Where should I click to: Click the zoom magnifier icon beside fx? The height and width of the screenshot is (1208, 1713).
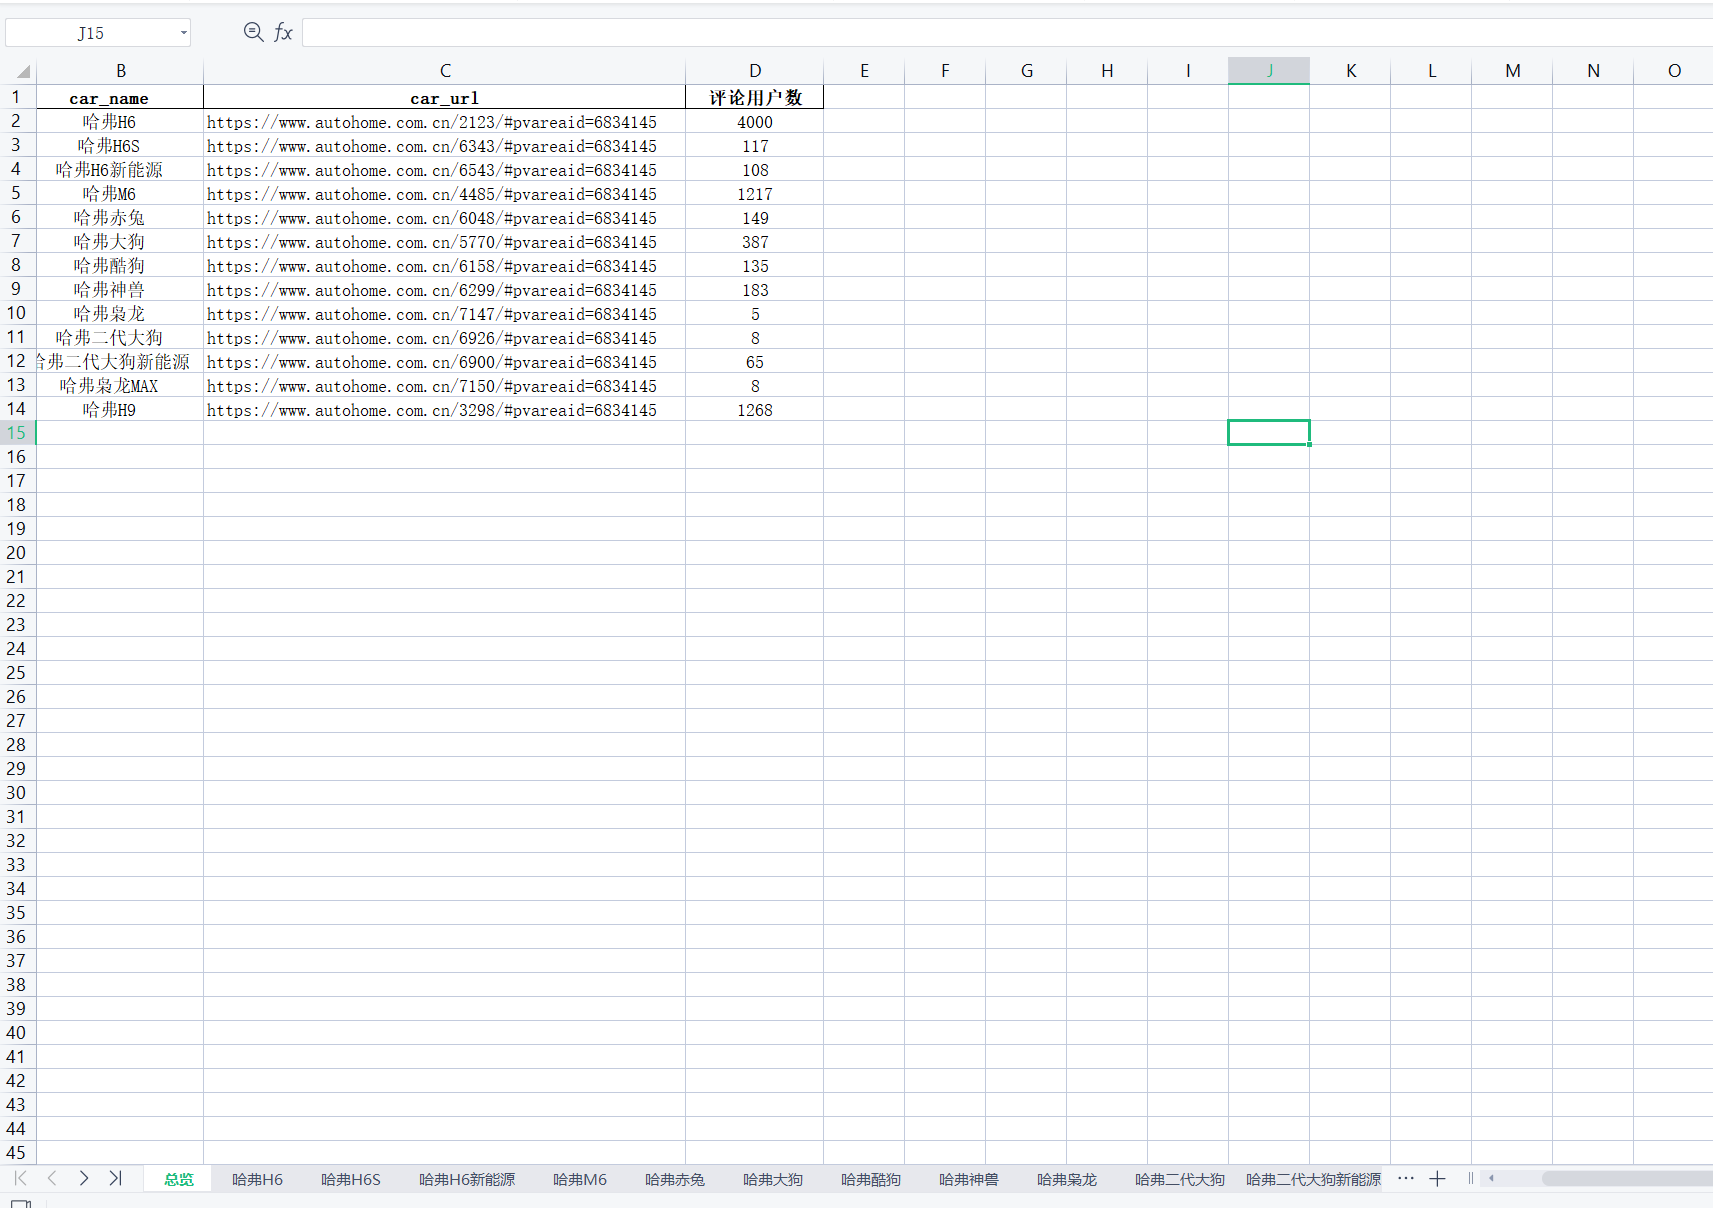[x=254, y=32]
